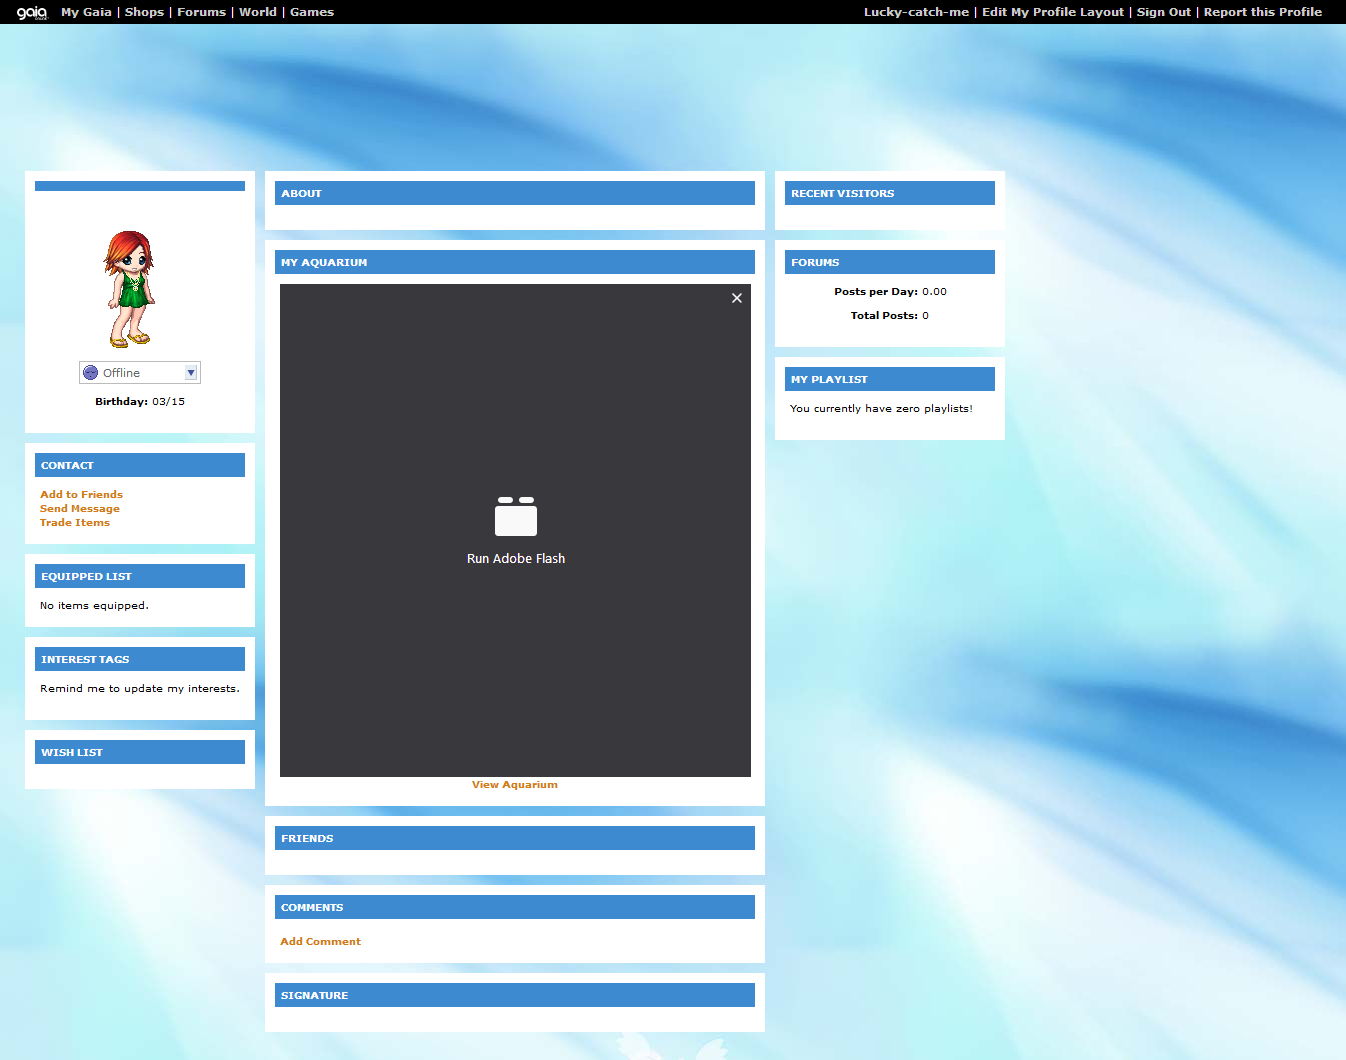
Task: Click Total Posts: 0 text
Action: click(890, 315)
